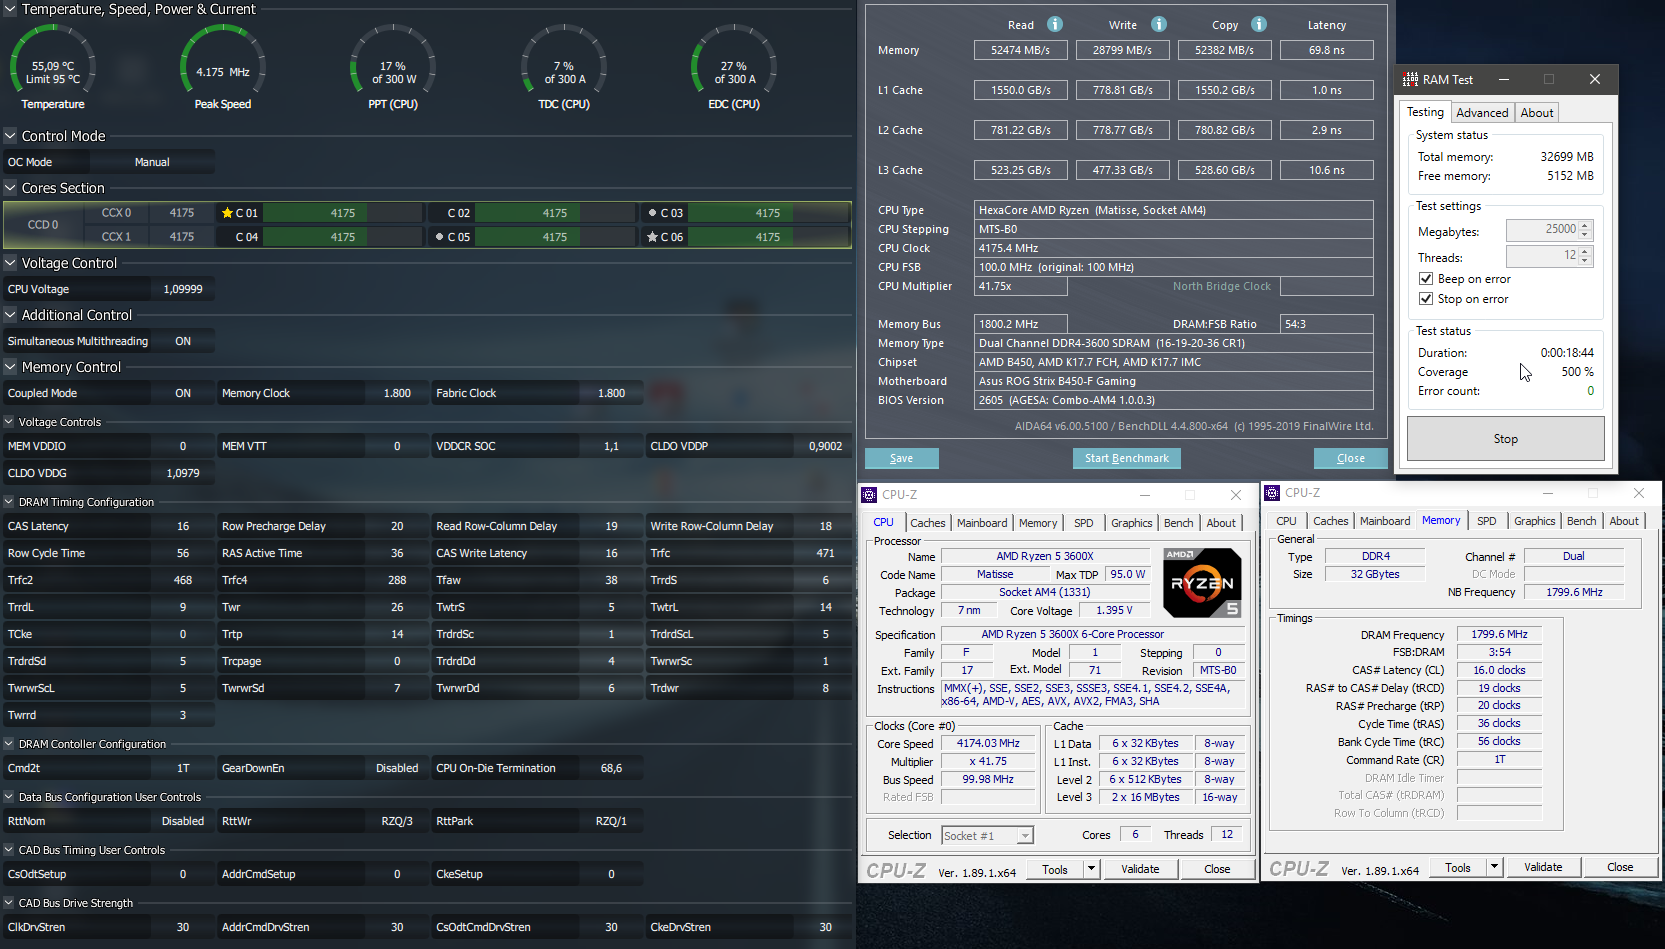Click Close in the AIDA64 benchmark window

tap(1351, 458)
